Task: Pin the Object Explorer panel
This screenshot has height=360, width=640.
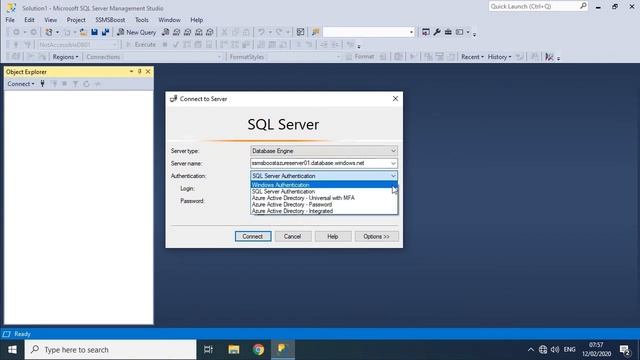Action: coord(140,72)
